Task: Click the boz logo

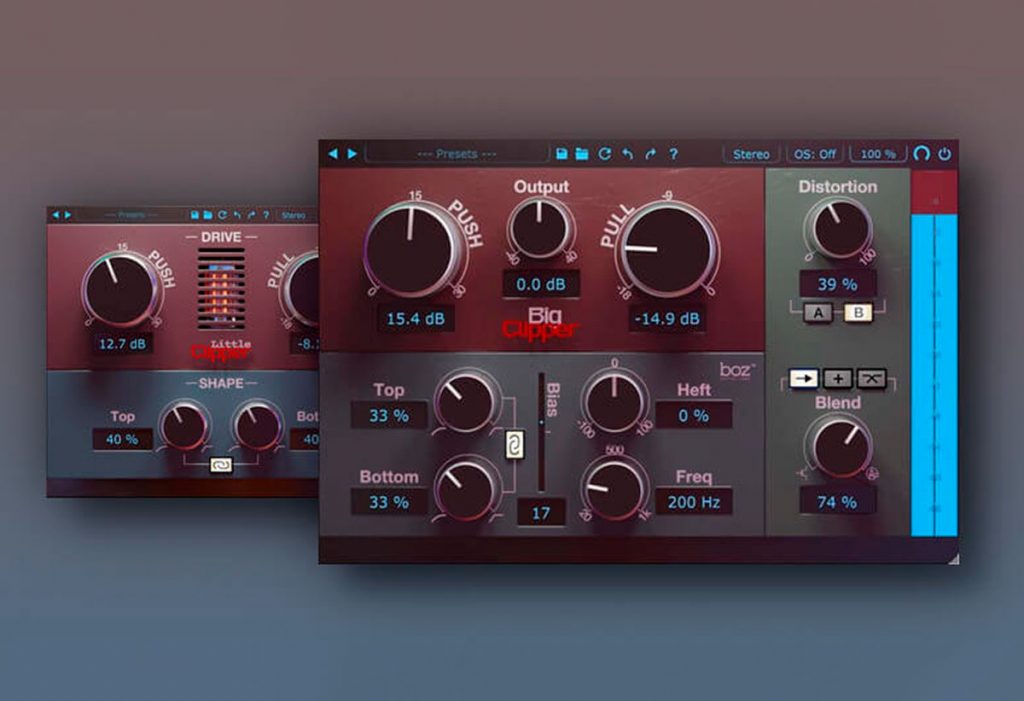Action: point(737,370)
